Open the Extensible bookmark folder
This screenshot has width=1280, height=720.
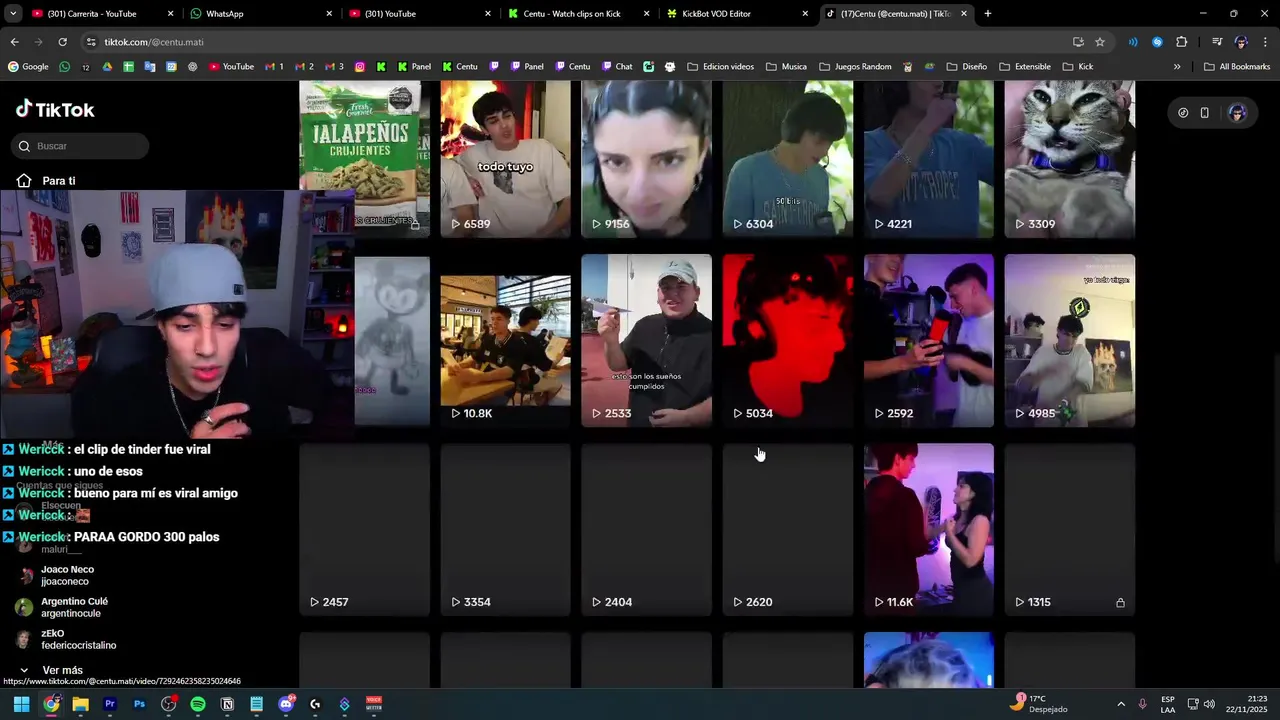(1024, 67)
